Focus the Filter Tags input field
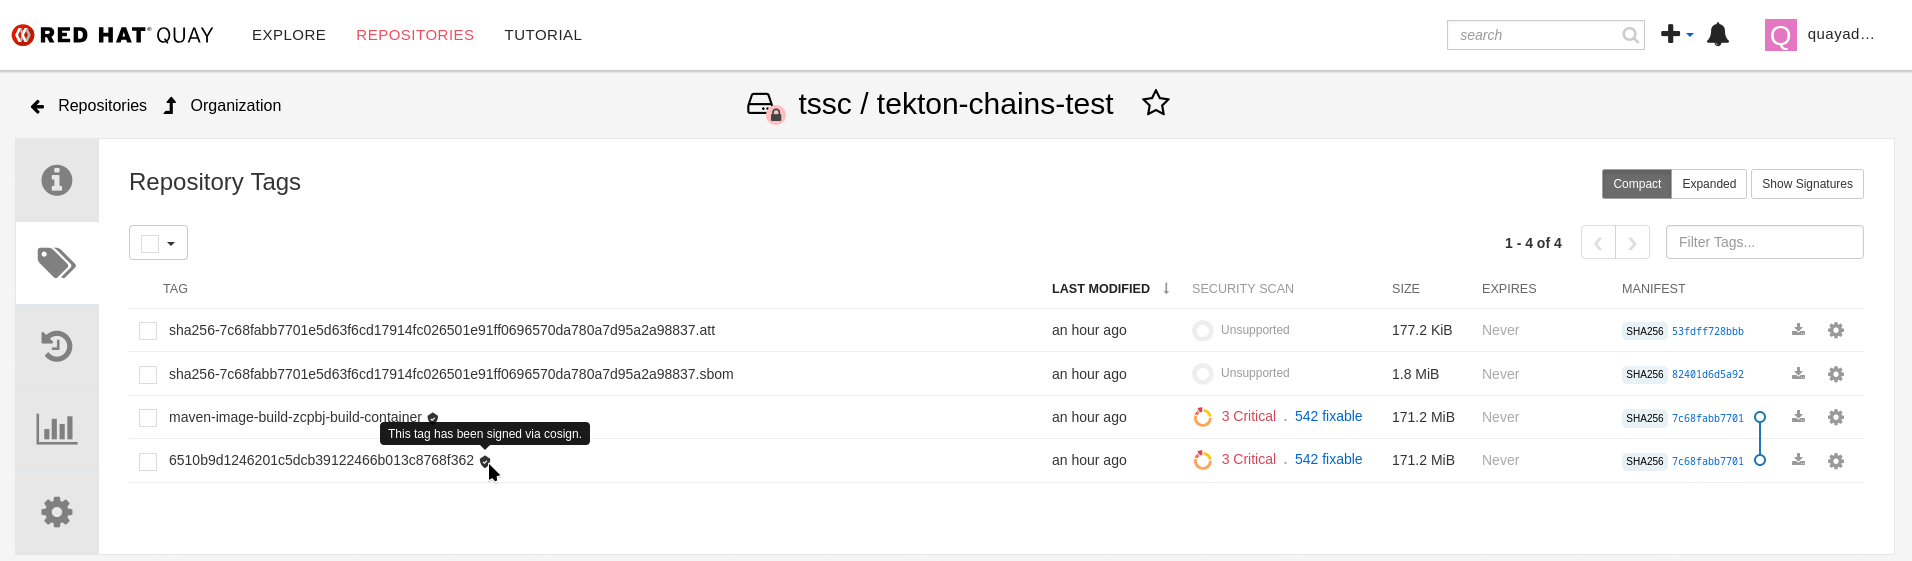 (x=1764, y=242)
